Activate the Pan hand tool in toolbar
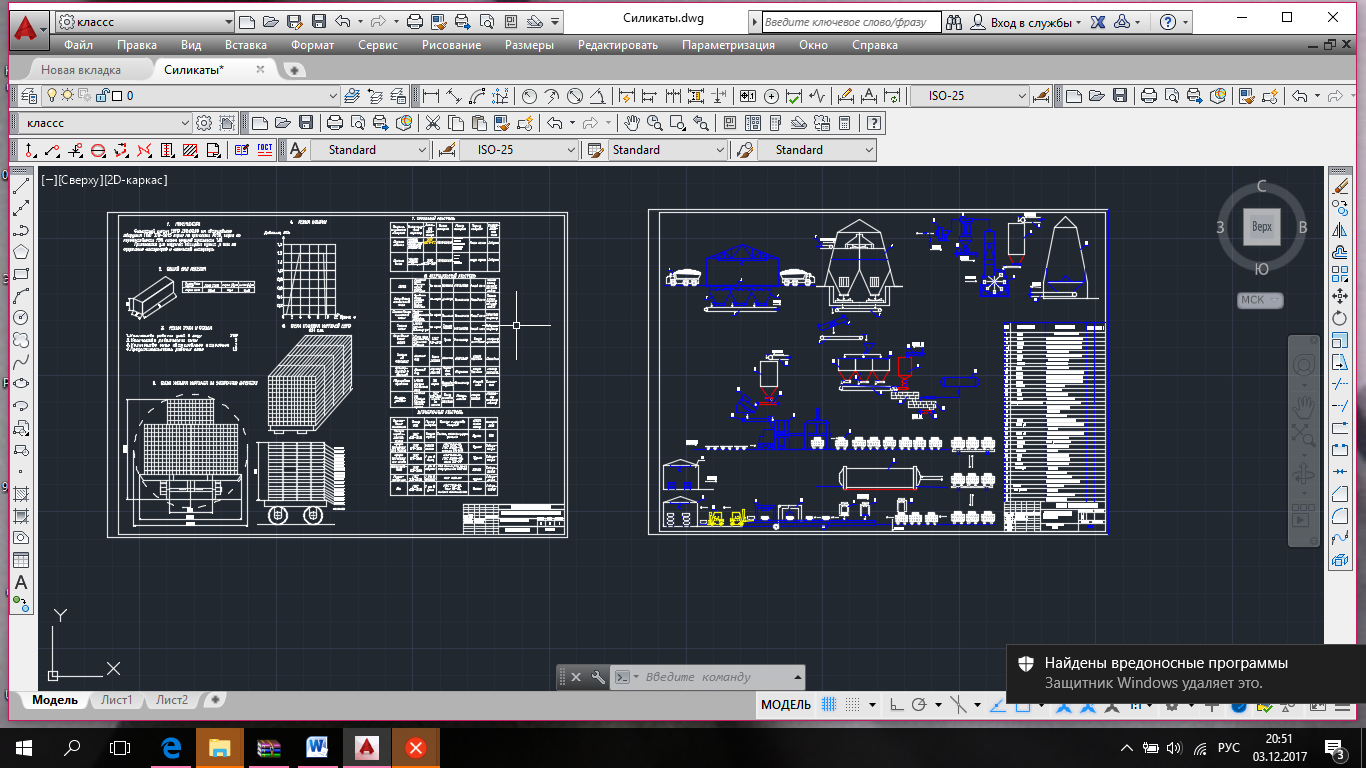Viewport: 1366px width, 768px height. [632, 123]
